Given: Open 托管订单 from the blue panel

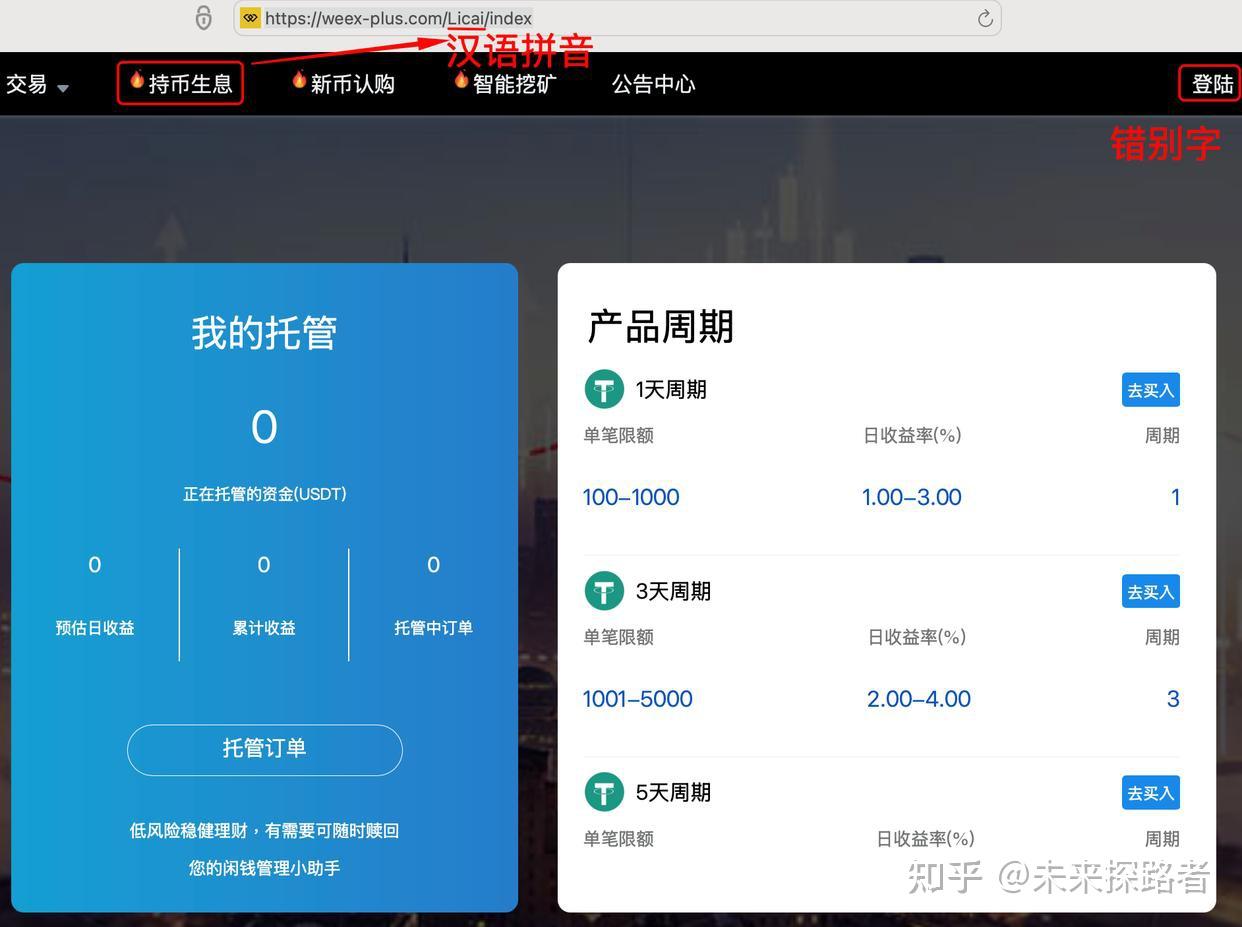Looking at the screenshot, I should click(x=264, y=750).
